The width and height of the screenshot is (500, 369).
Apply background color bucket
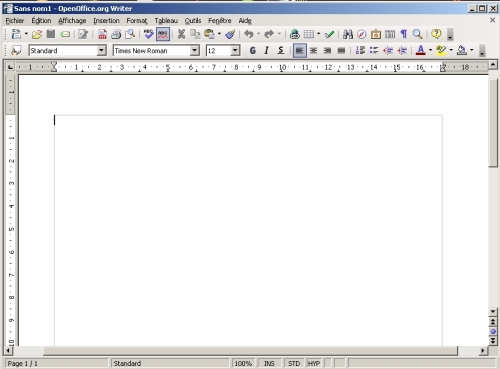tap(462, 51)
